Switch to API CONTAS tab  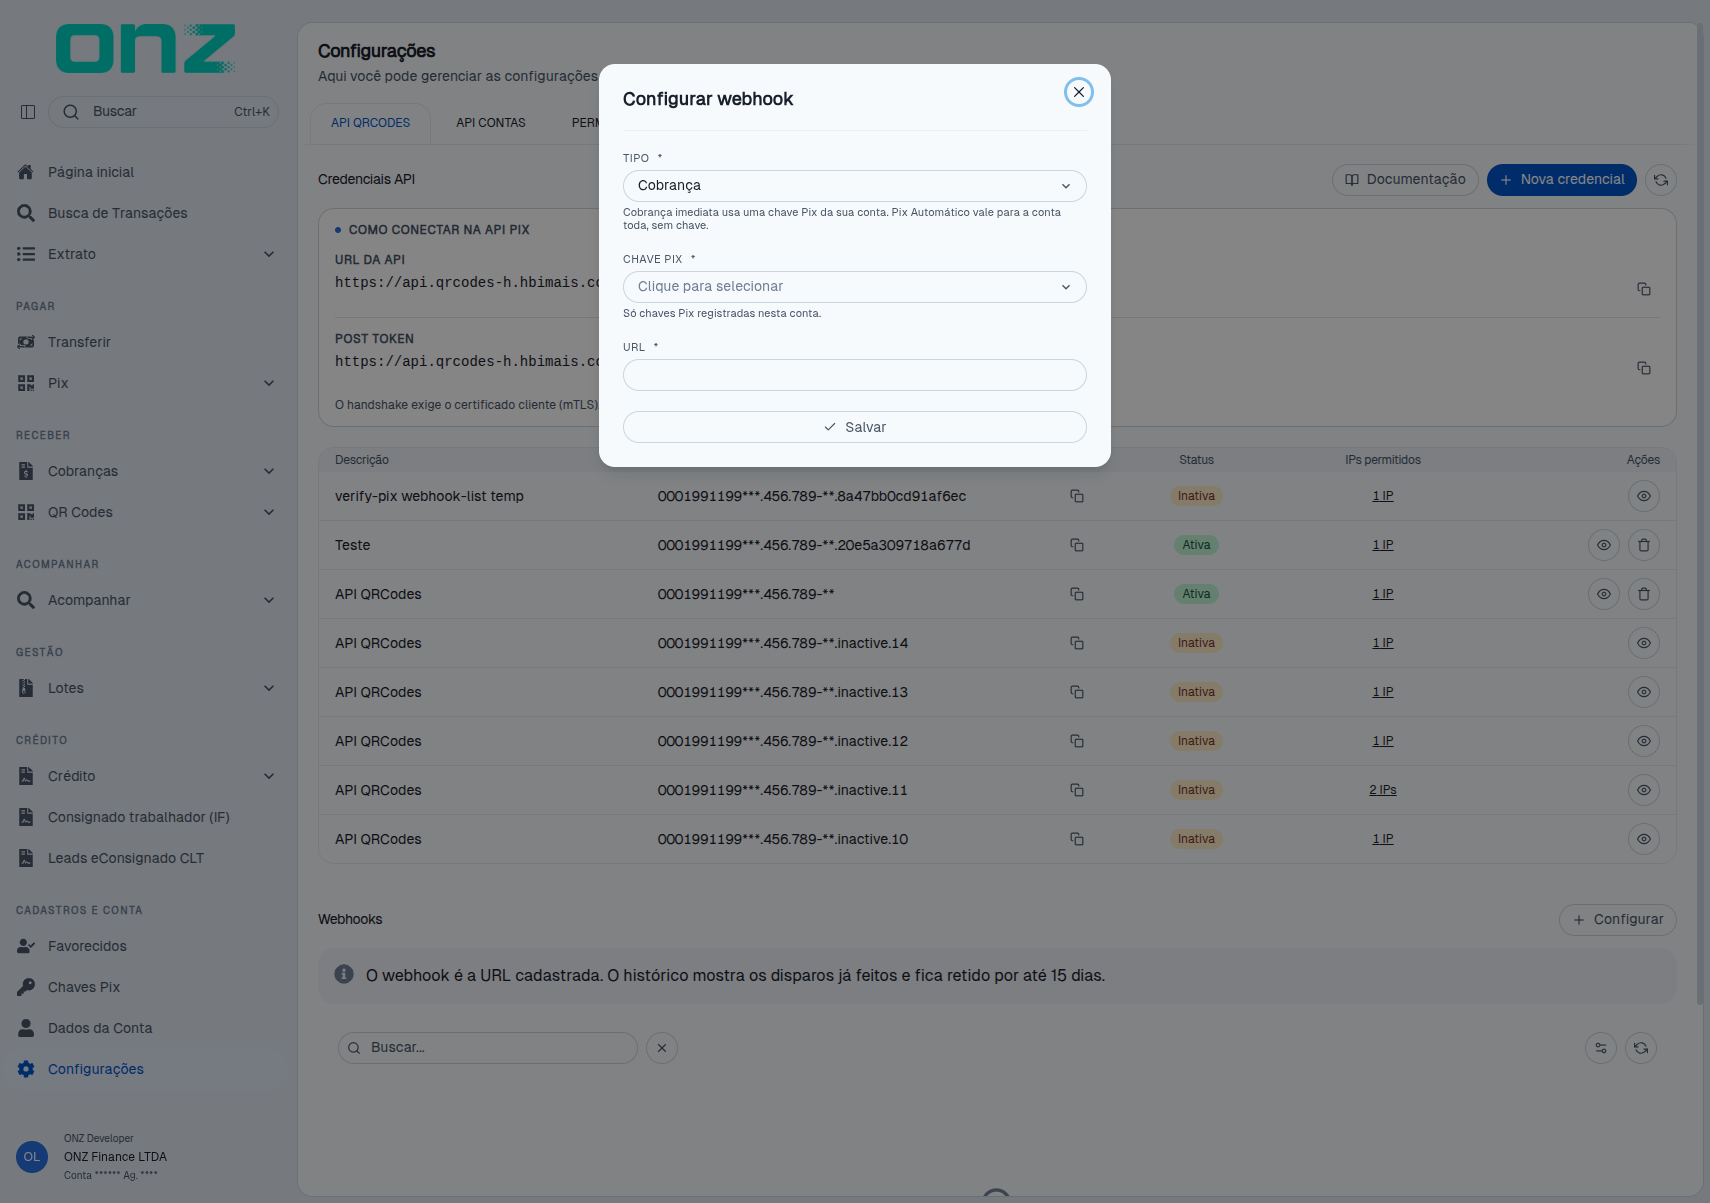tap(491, 123)
